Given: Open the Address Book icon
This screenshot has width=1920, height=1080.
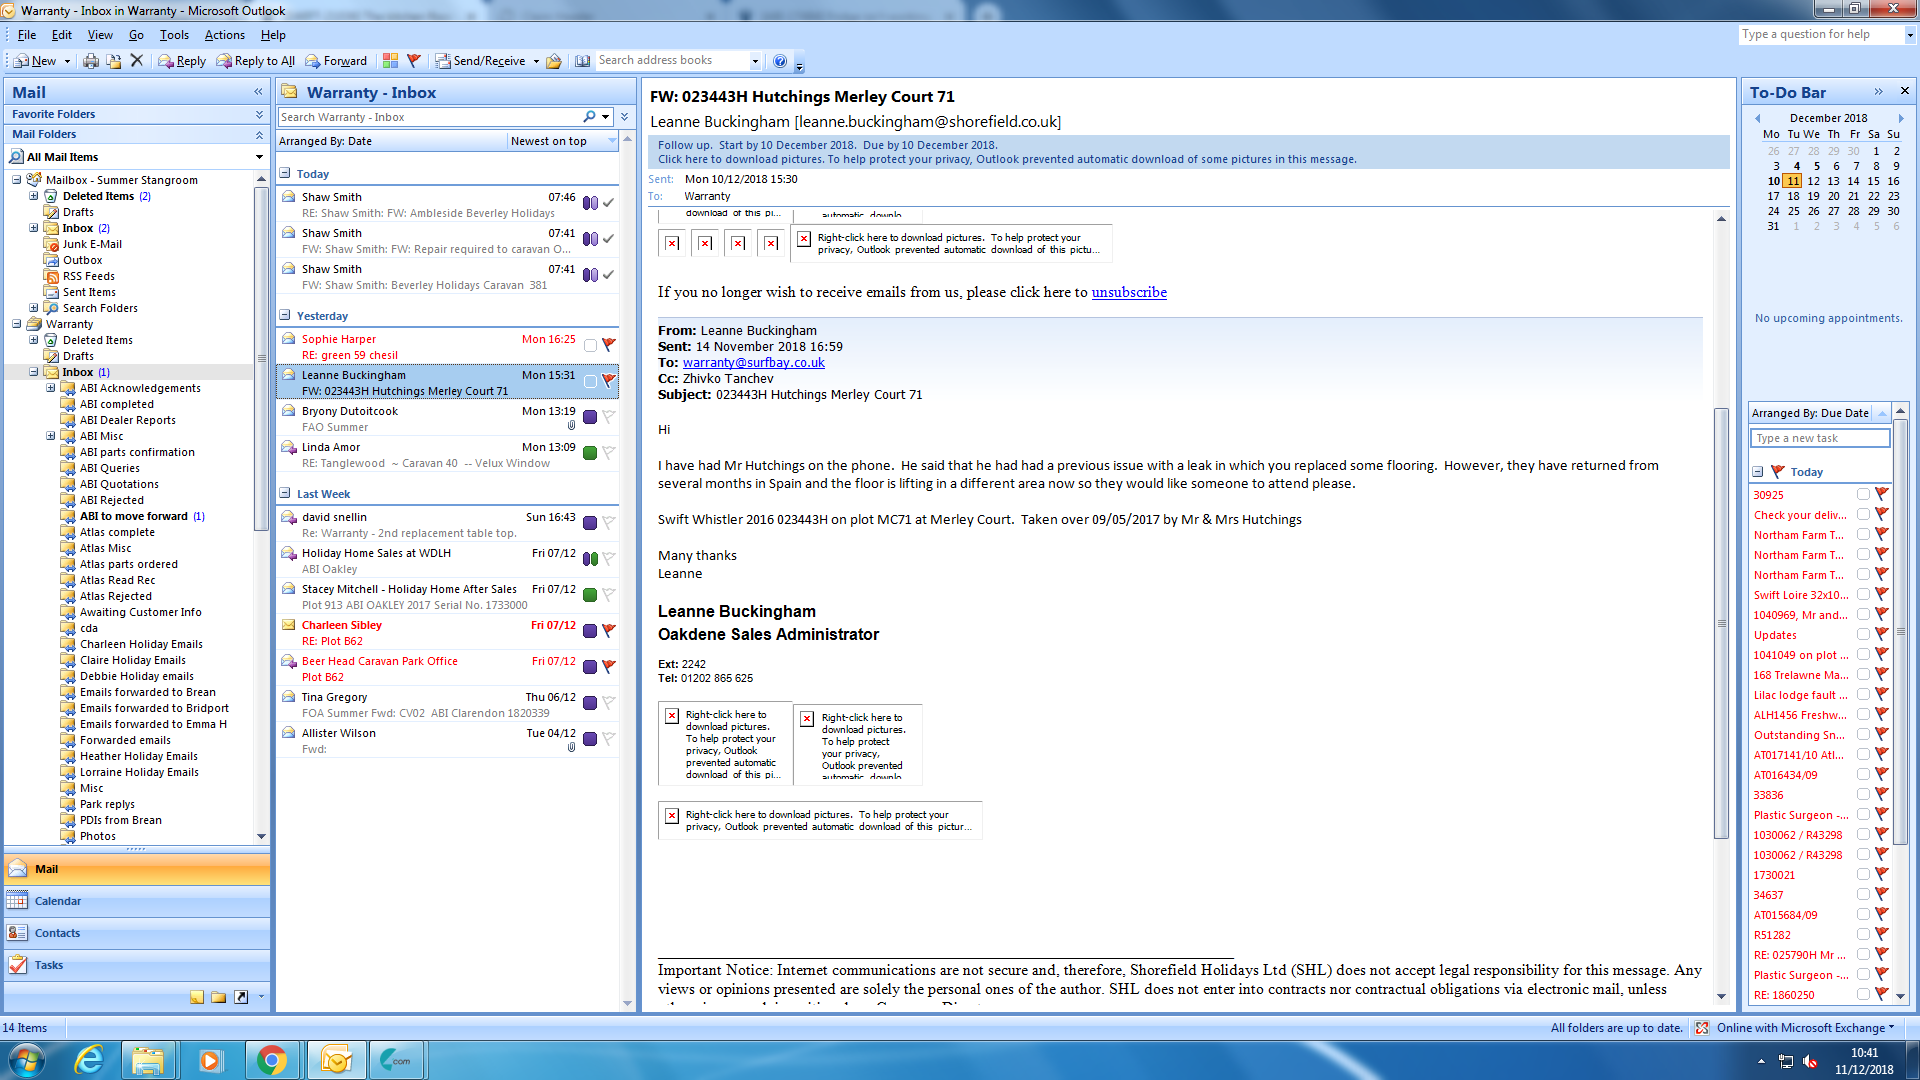Looking at the screenshot, I should coord(582,61).
